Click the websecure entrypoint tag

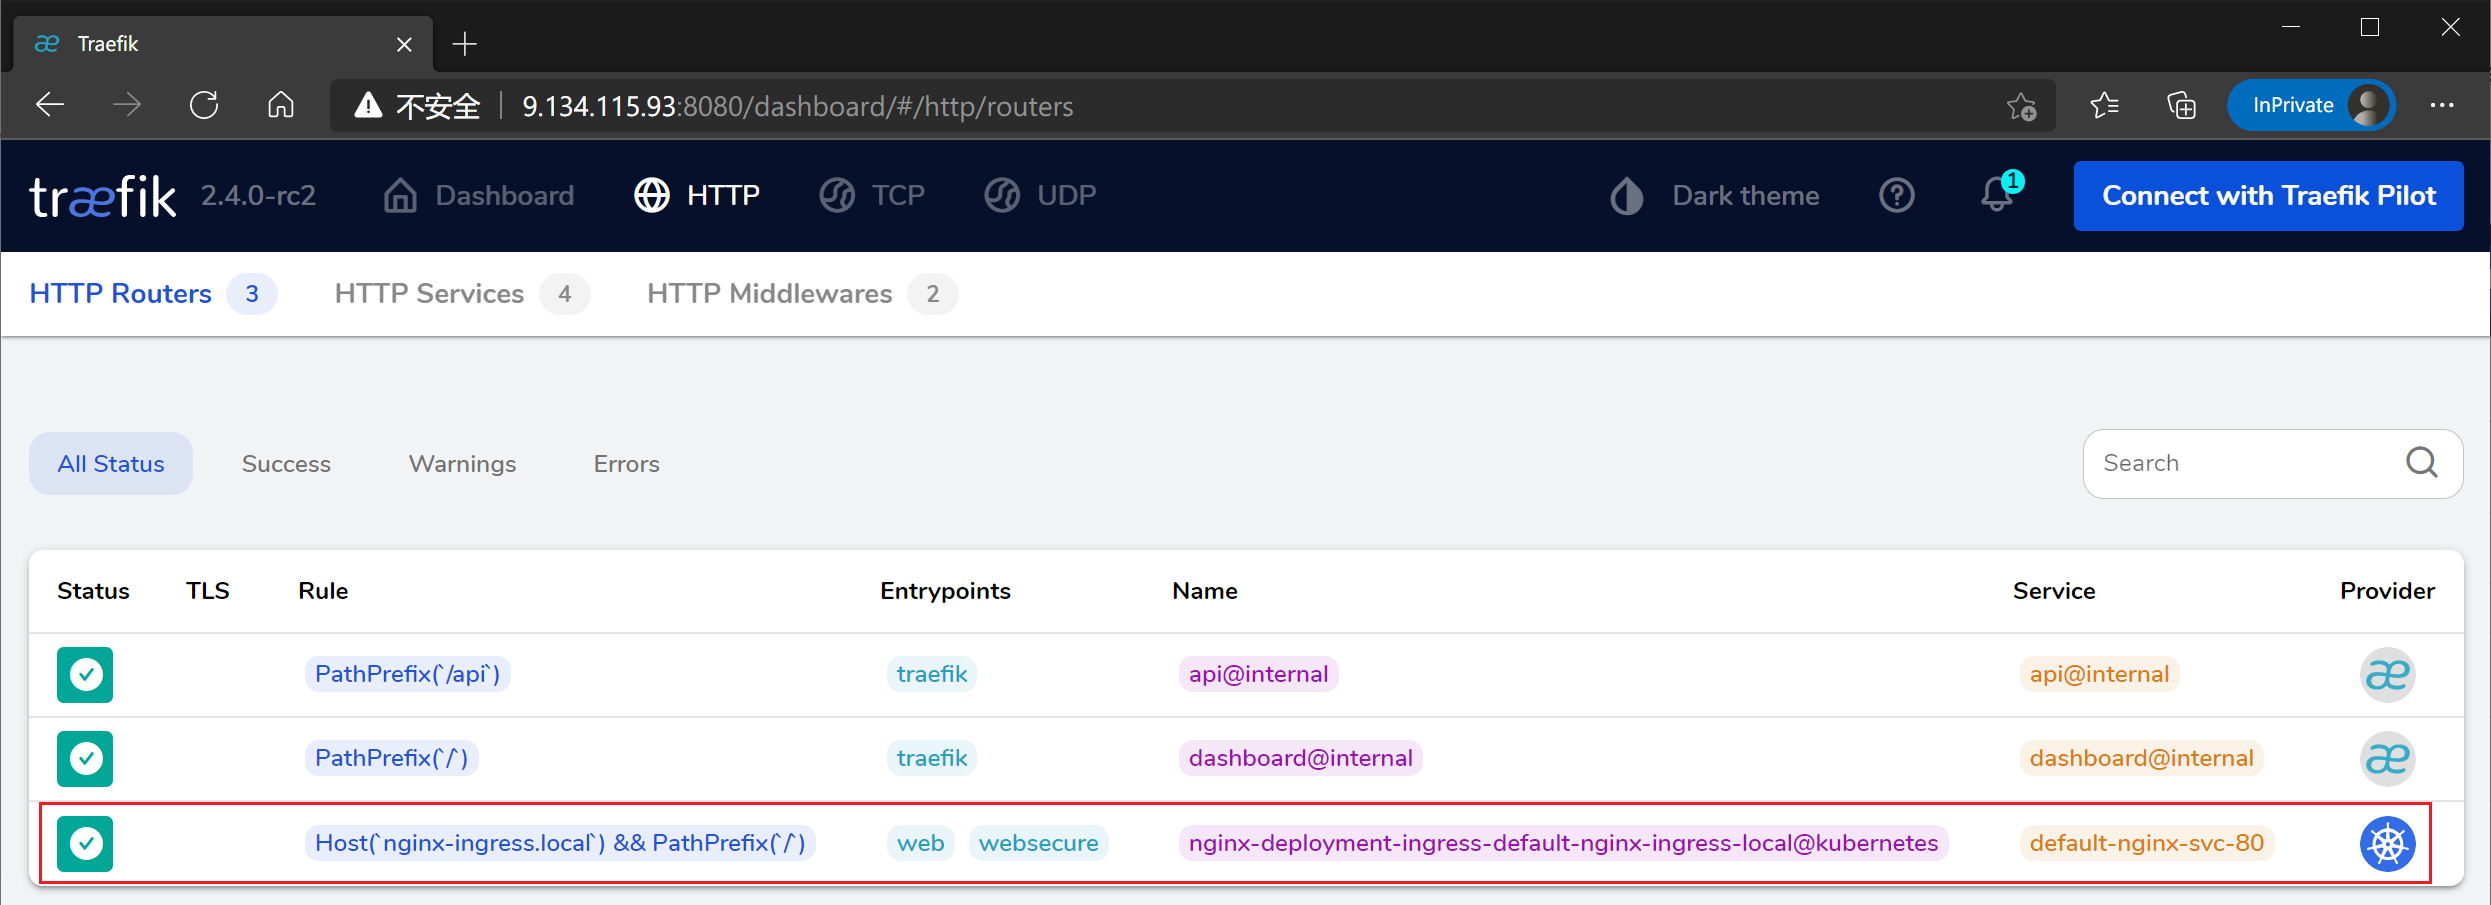[1038, 843]
